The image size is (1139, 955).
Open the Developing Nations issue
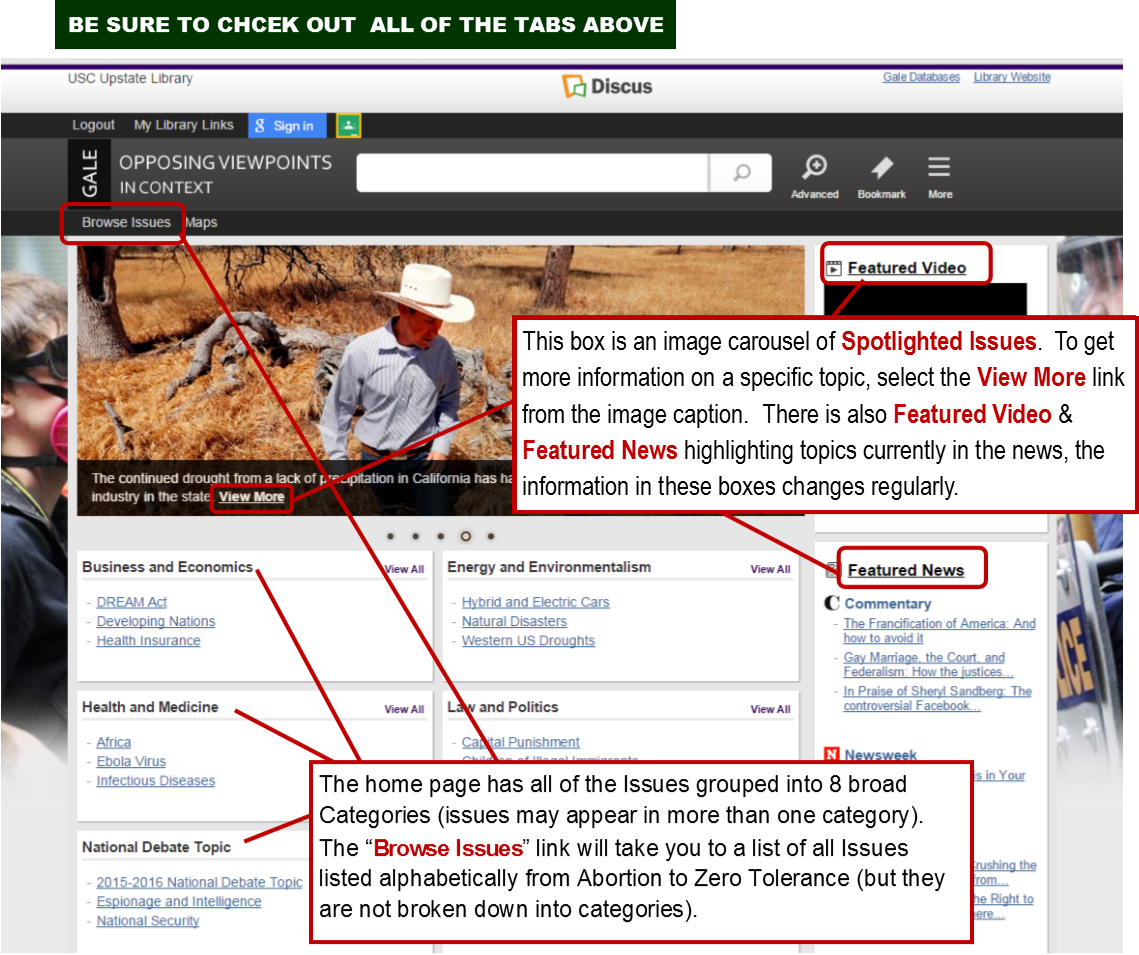[x=156, y=622]
